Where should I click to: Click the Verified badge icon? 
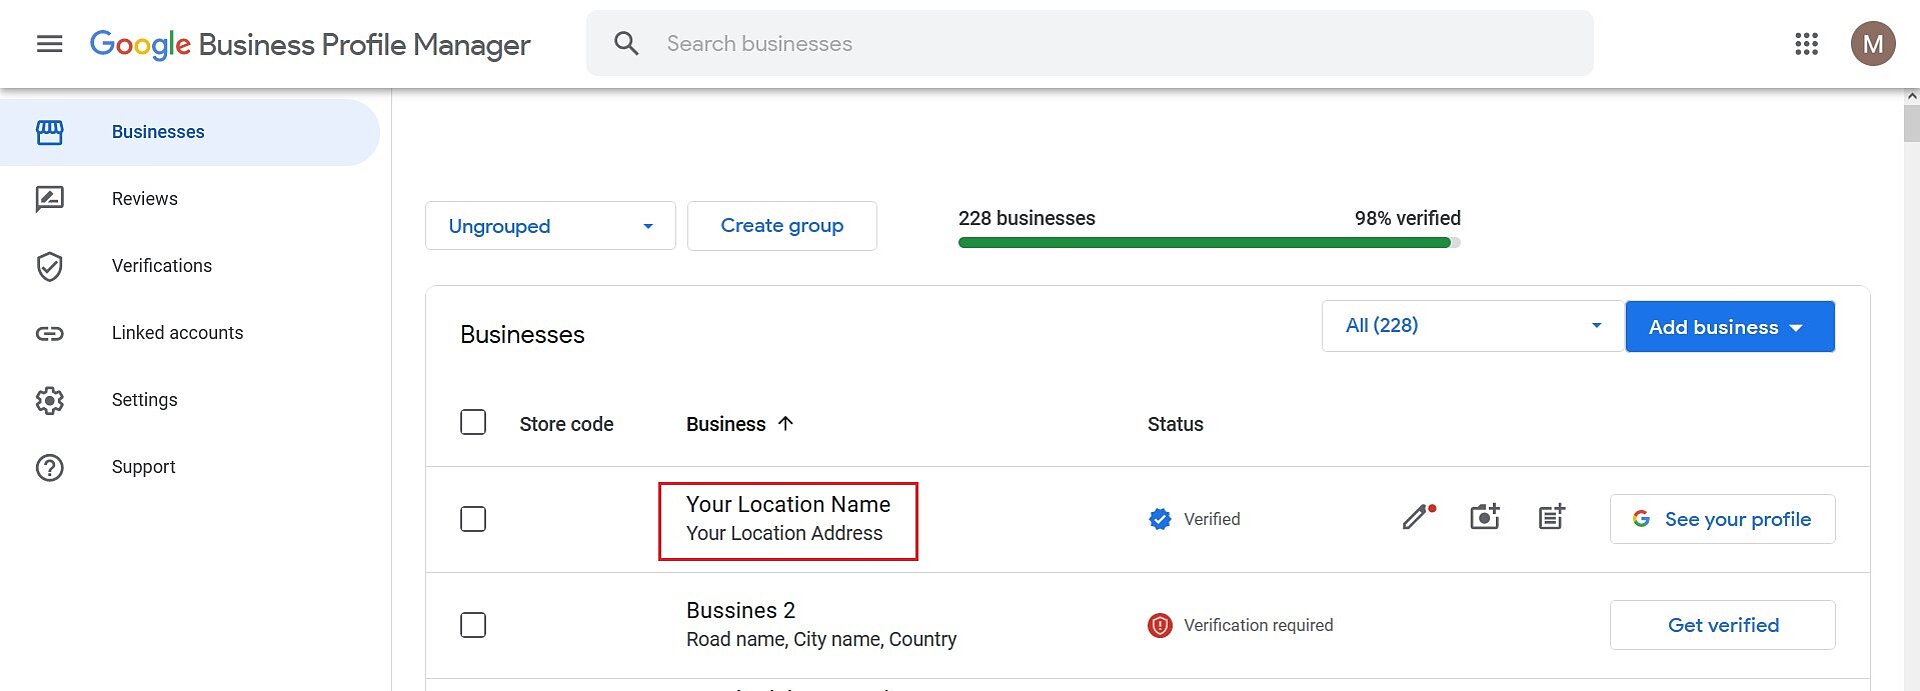(x=1160, y=519)
